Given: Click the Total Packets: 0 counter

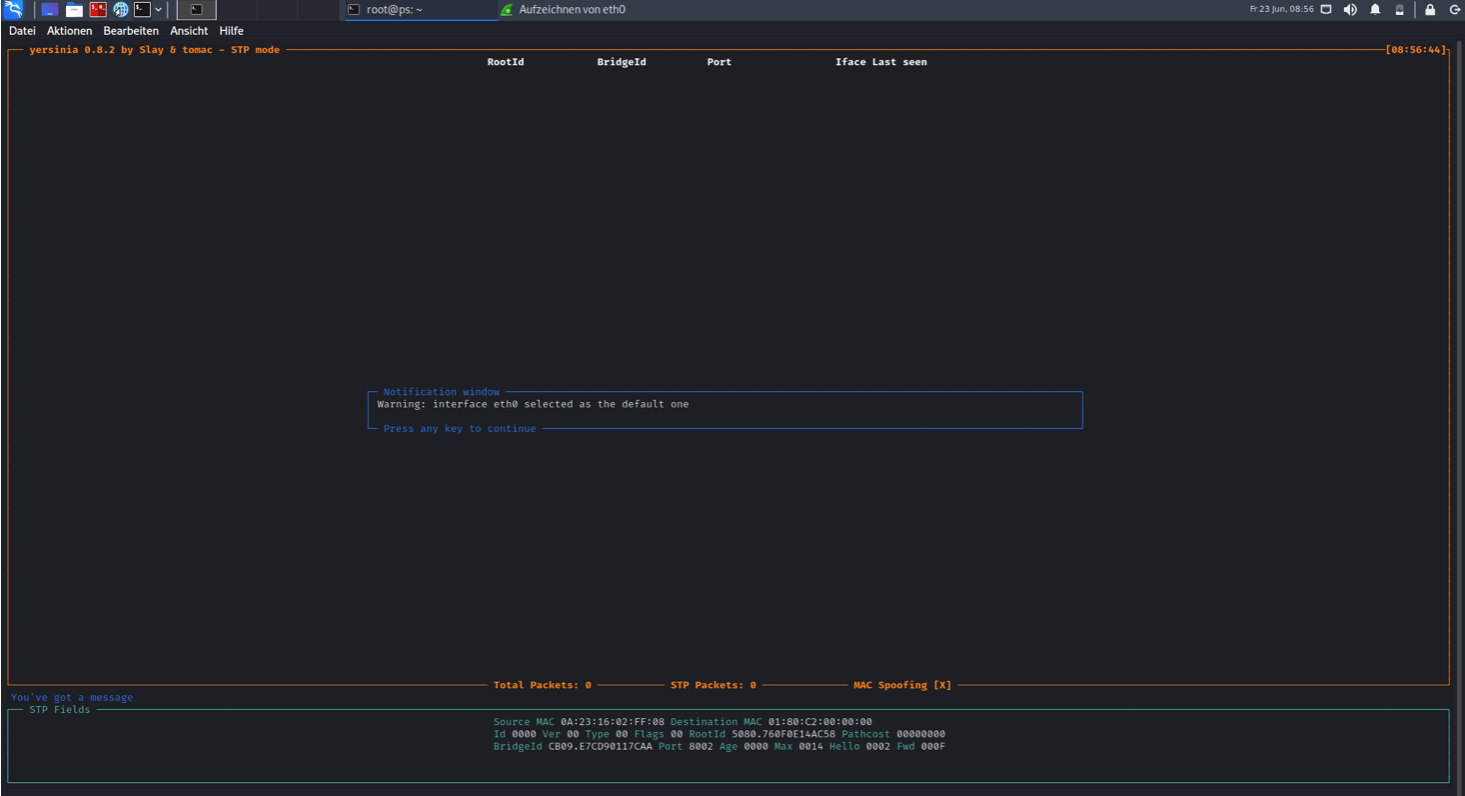Looking at the screenshot, I should click(x=542, y=685).
